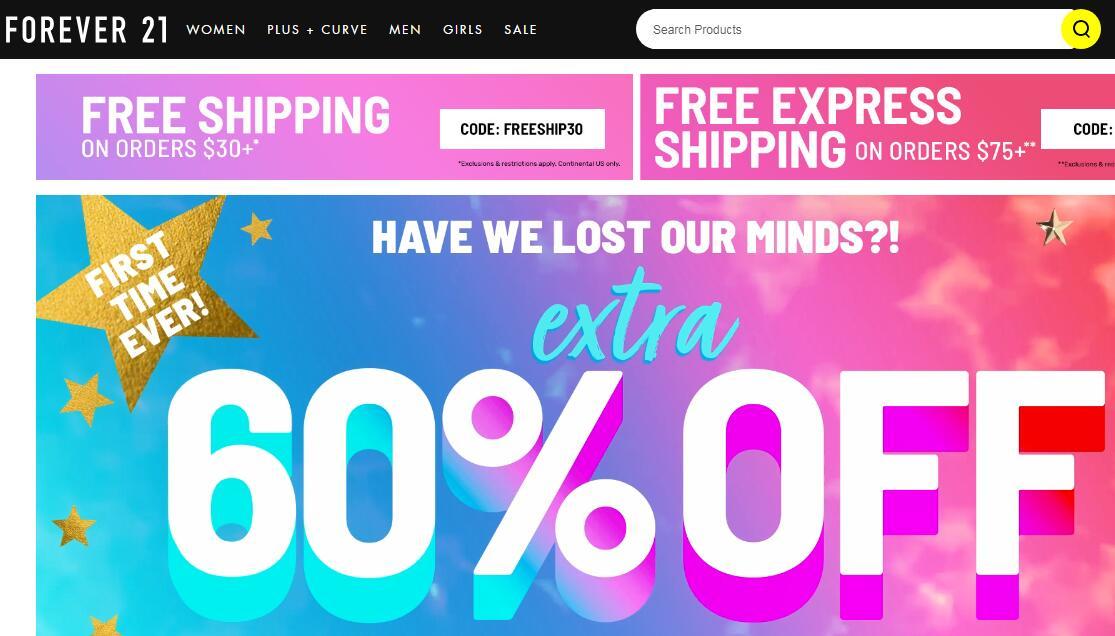Click the express shipping CODE box
Viewport: 1115px width, 636px height.
click(1078, 129)
